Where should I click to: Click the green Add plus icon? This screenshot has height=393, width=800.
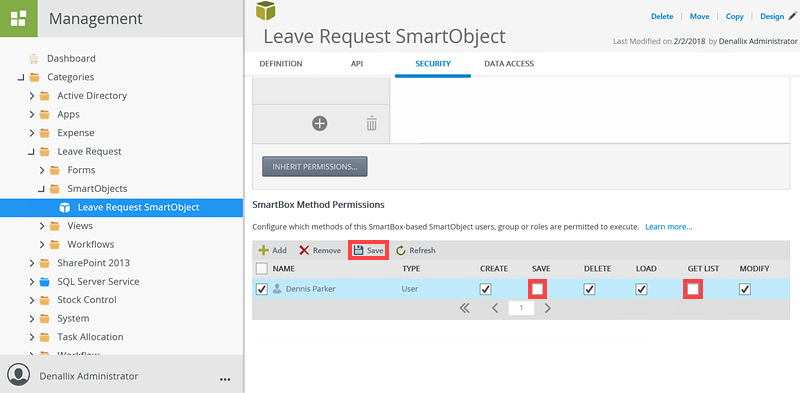click(x=263, y=251)
